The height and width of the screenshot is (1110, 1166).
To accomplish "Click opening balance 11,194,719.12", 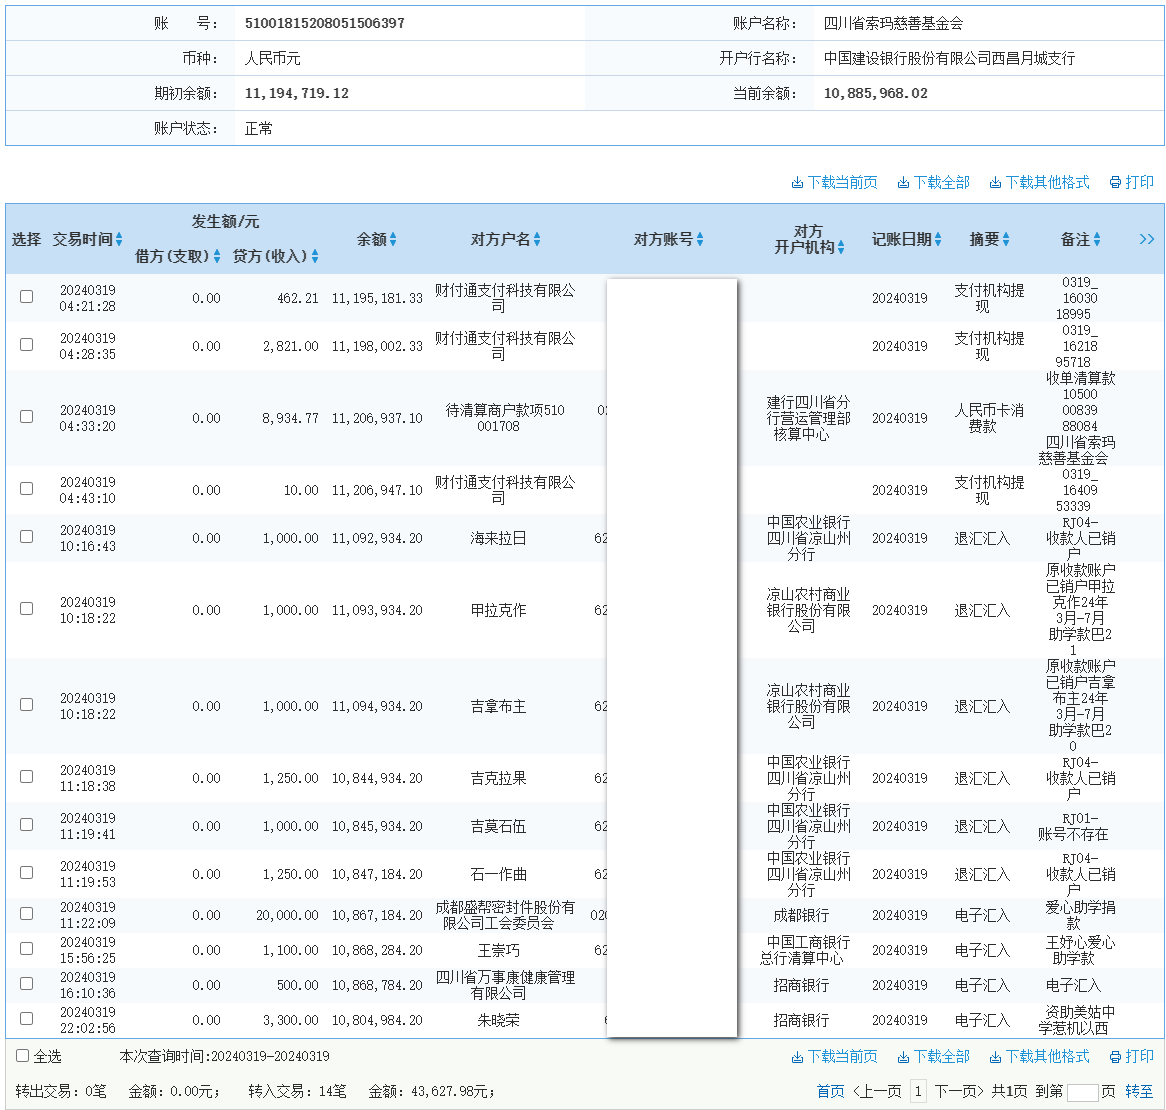I will tap(297, 94).
